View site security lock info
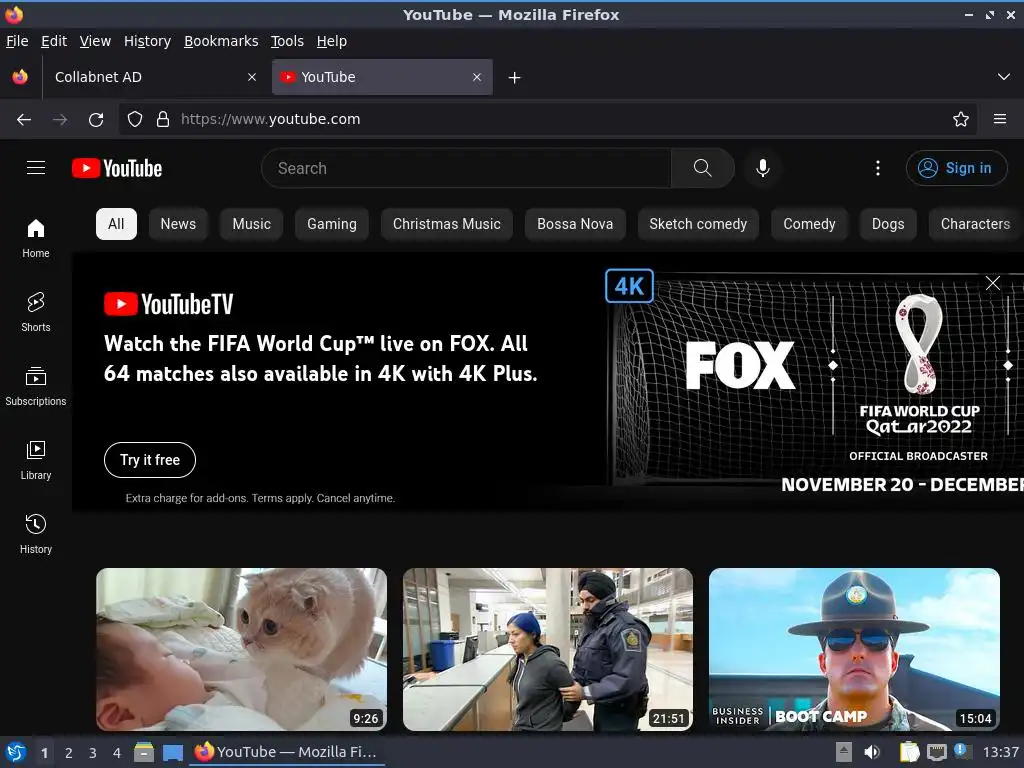Screen dimensions: 1024x768 coord(163,120)
